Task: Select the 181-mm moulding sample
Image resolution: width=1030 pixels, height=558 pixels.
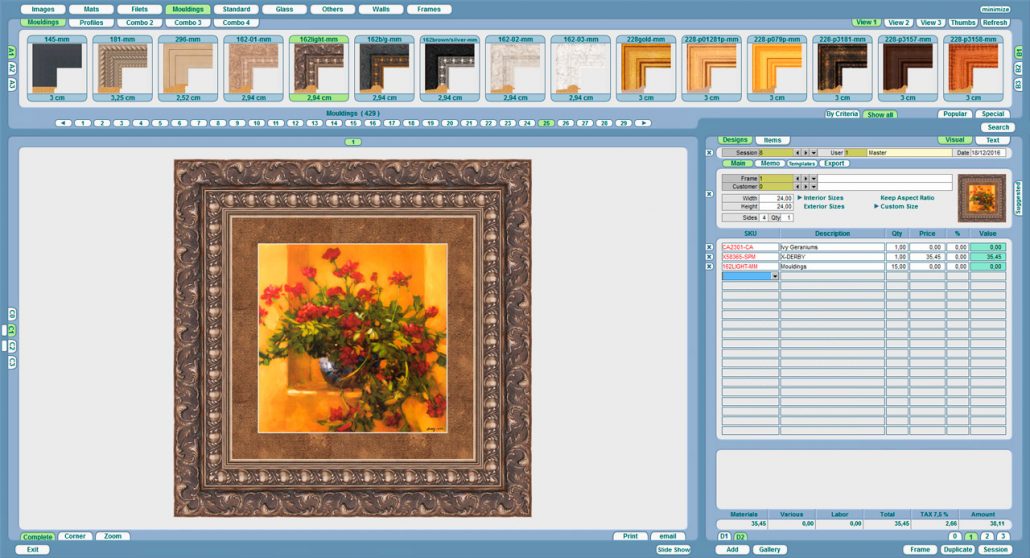Action: [123, 68]
